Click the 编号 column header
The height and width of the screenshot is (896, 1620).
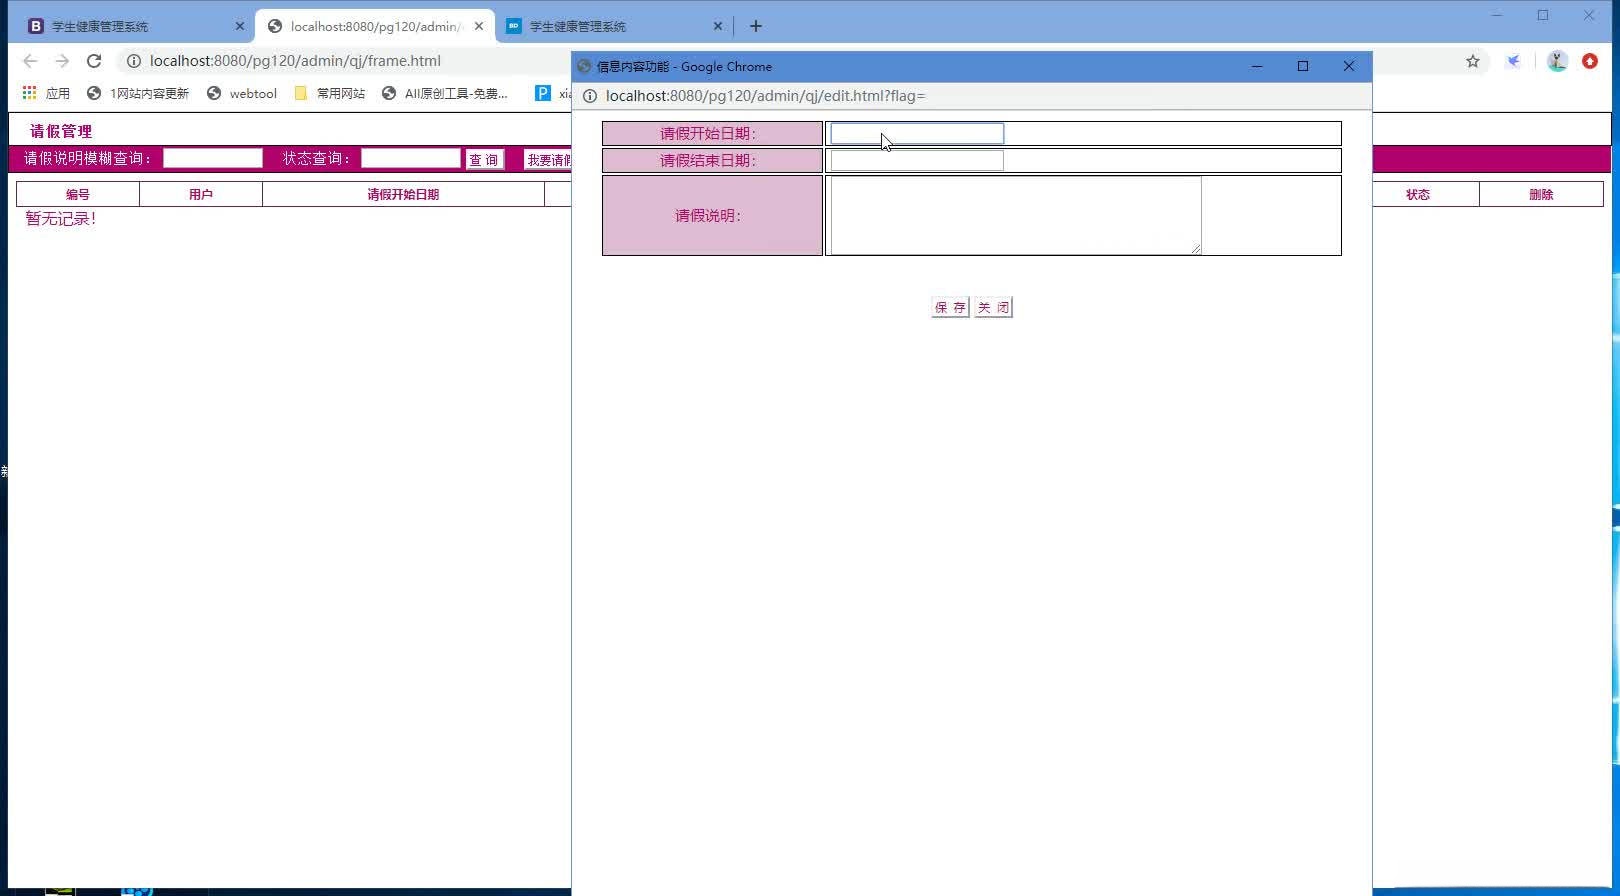tap(78, 195)
